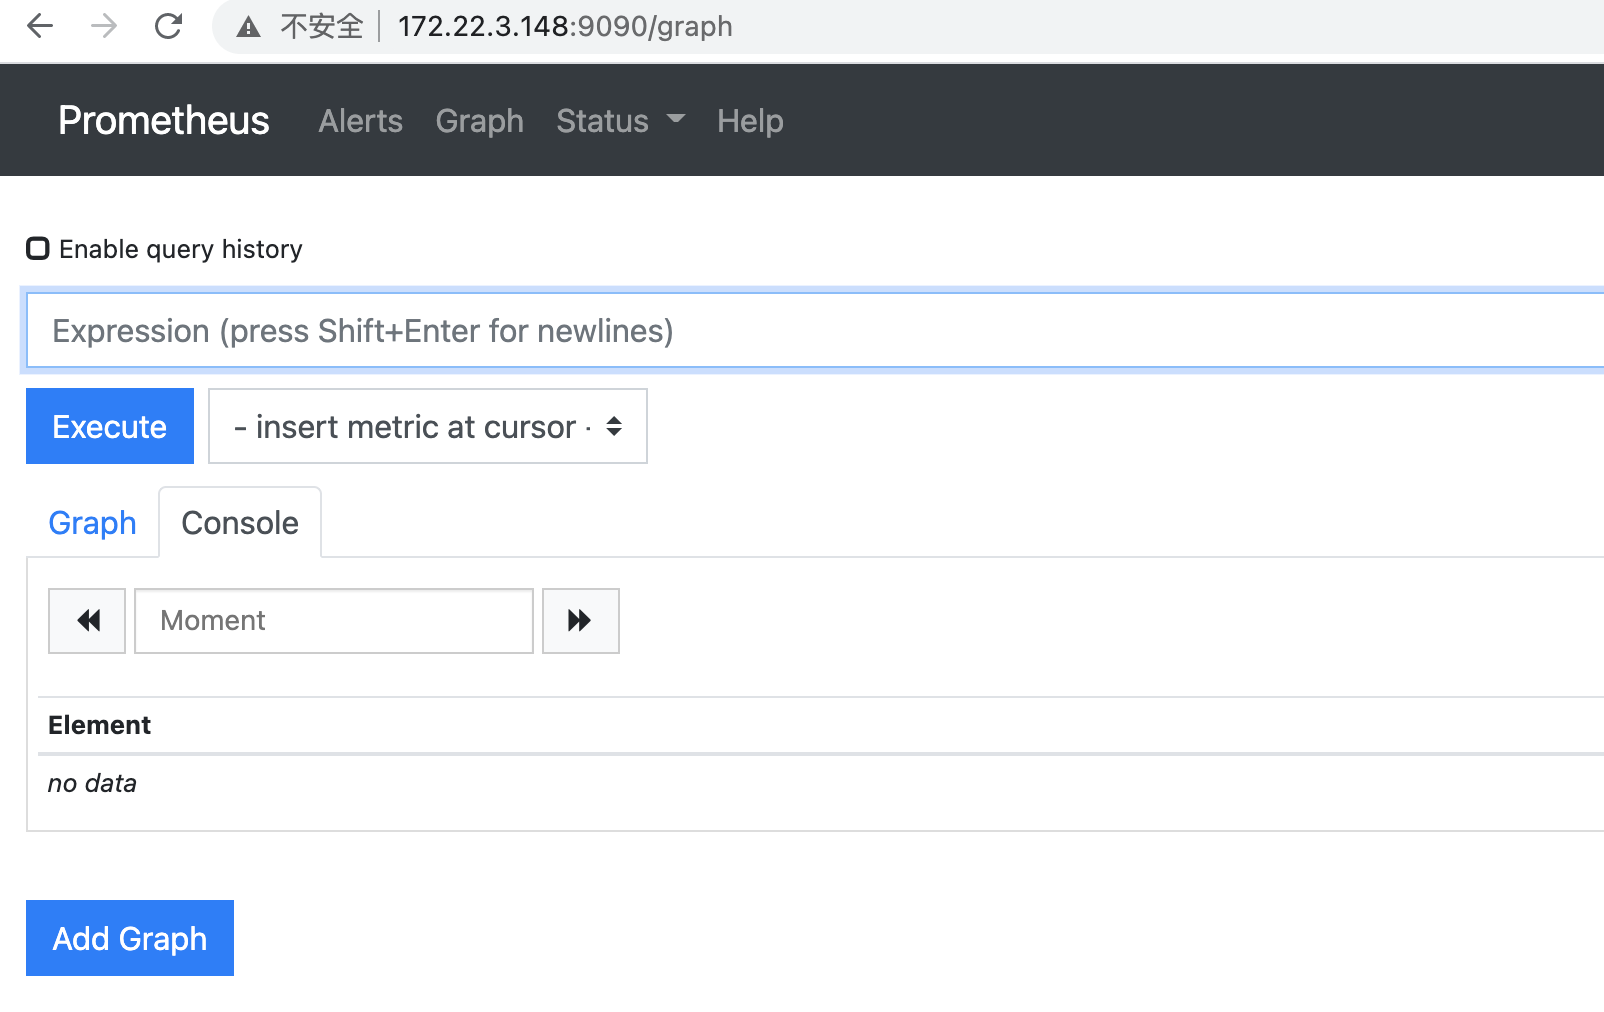The image size is (1604, 1012).
Task: Click the rewind time double-arrow button
Action: (87, 621)
